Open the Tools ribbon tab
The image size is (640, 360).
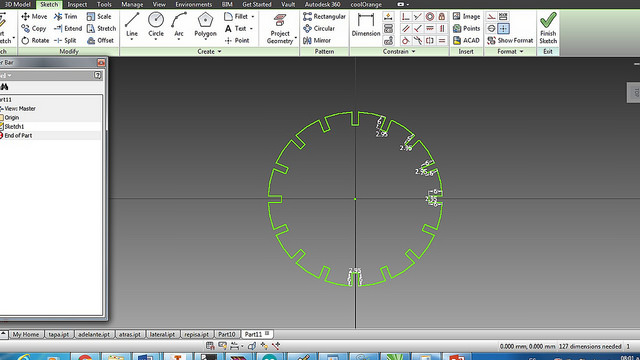tap(104, 4)
